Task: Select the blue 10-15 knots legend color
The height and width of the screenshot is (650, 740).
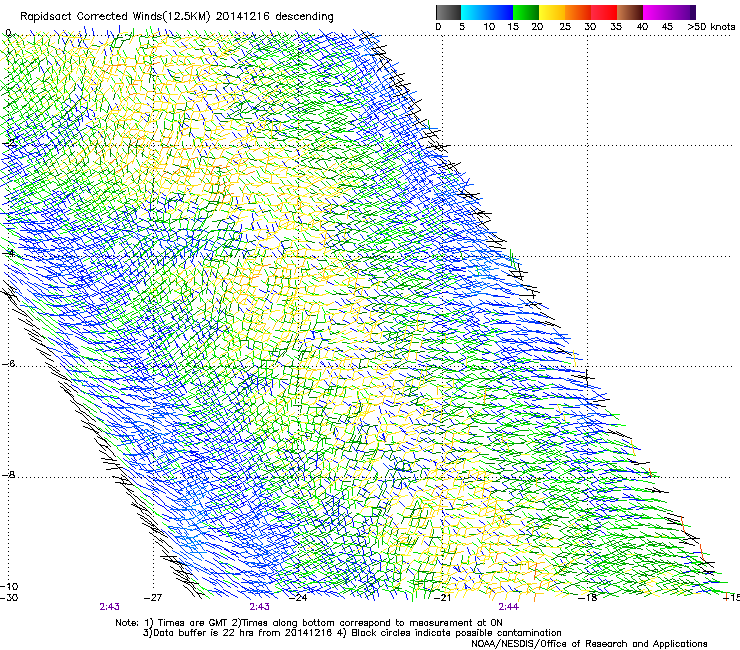Action: coord(500,12)
